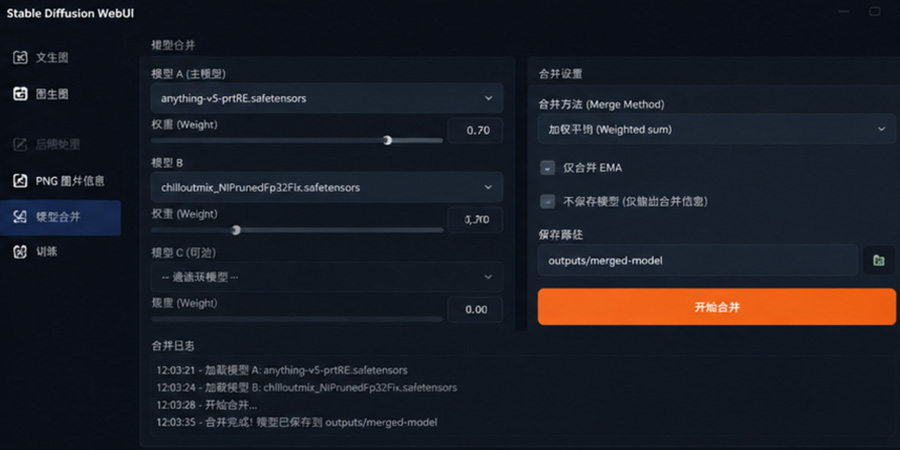Click the chevron arrow in the Merge Method dropdown
Screen dimensions: 900x450
click(882, 129)
